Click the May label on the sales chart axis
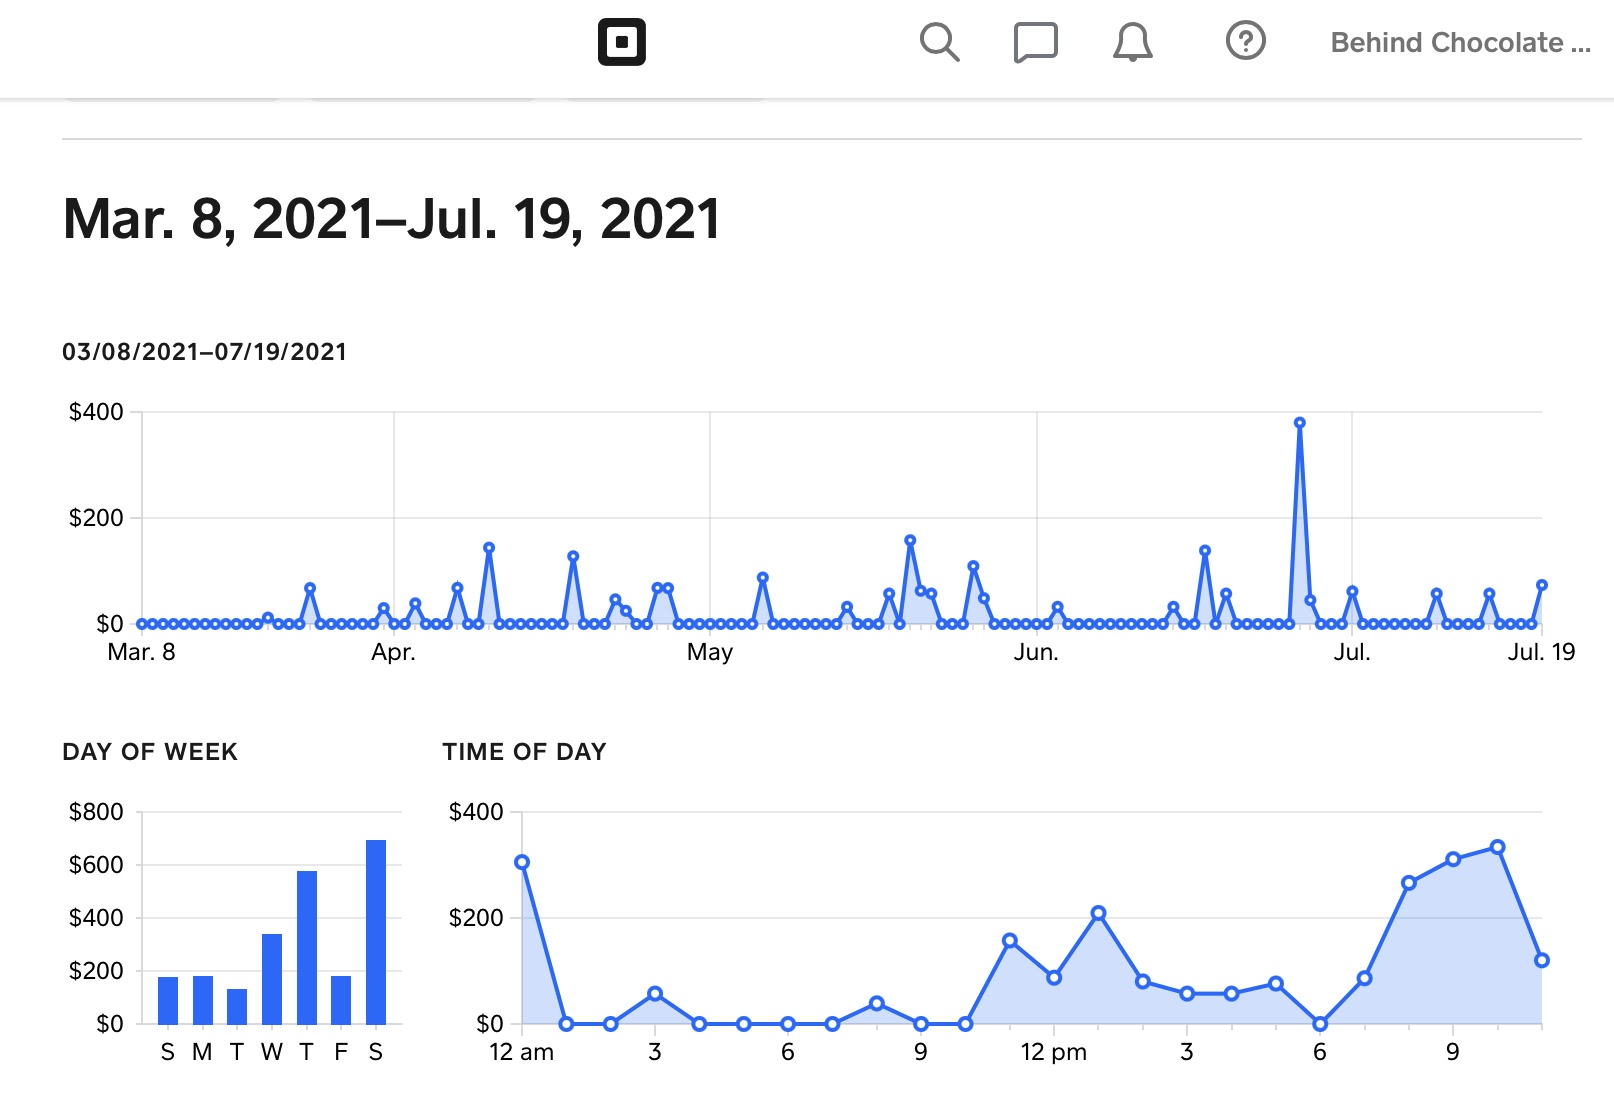The width and height of the screenshot is (1614, 1102). pos(710,653)
